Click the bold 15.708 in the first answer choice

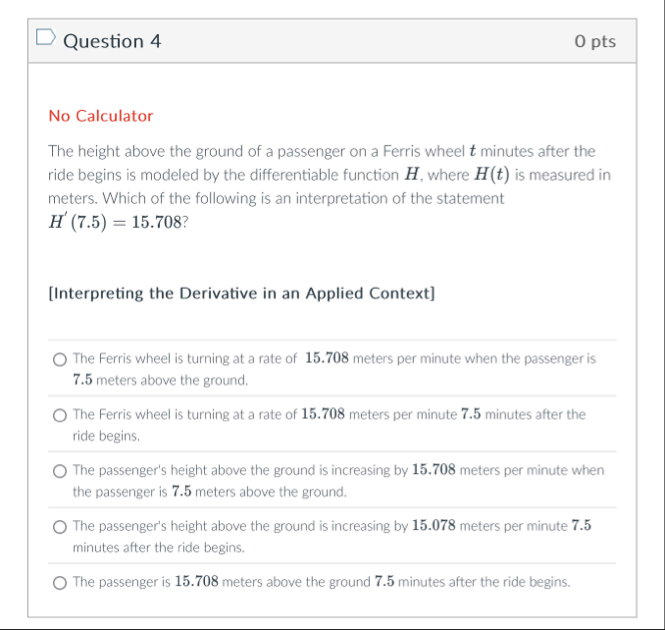[x=326, y=358]
